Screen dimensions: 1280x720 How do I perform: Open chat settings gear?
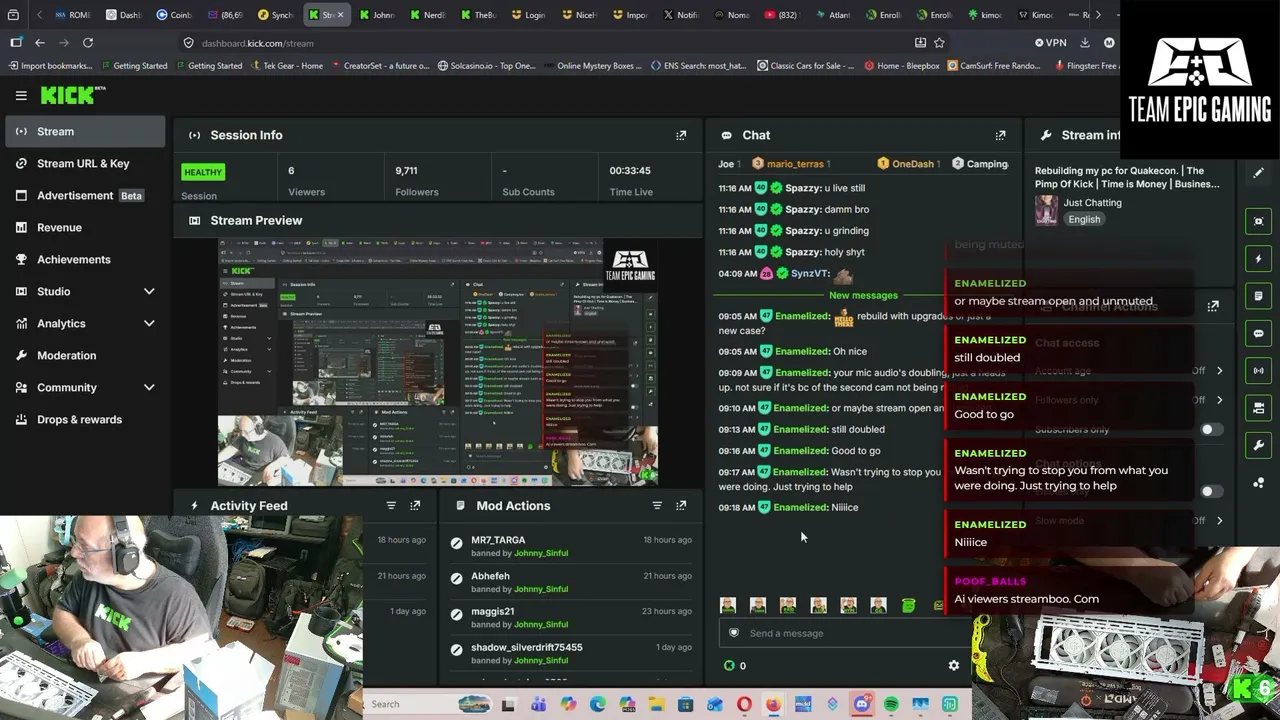coord(953,665)
